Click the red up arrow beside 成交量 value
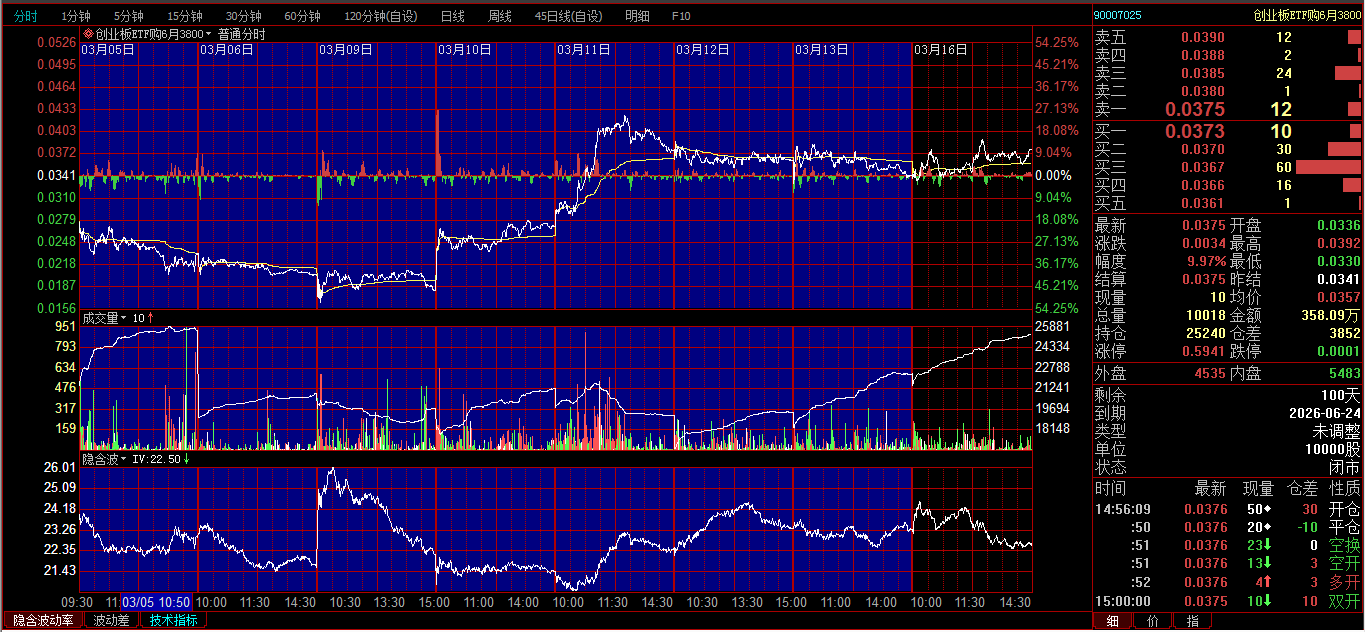Screen dimensions: 1365x632 (x=150, y=318)
